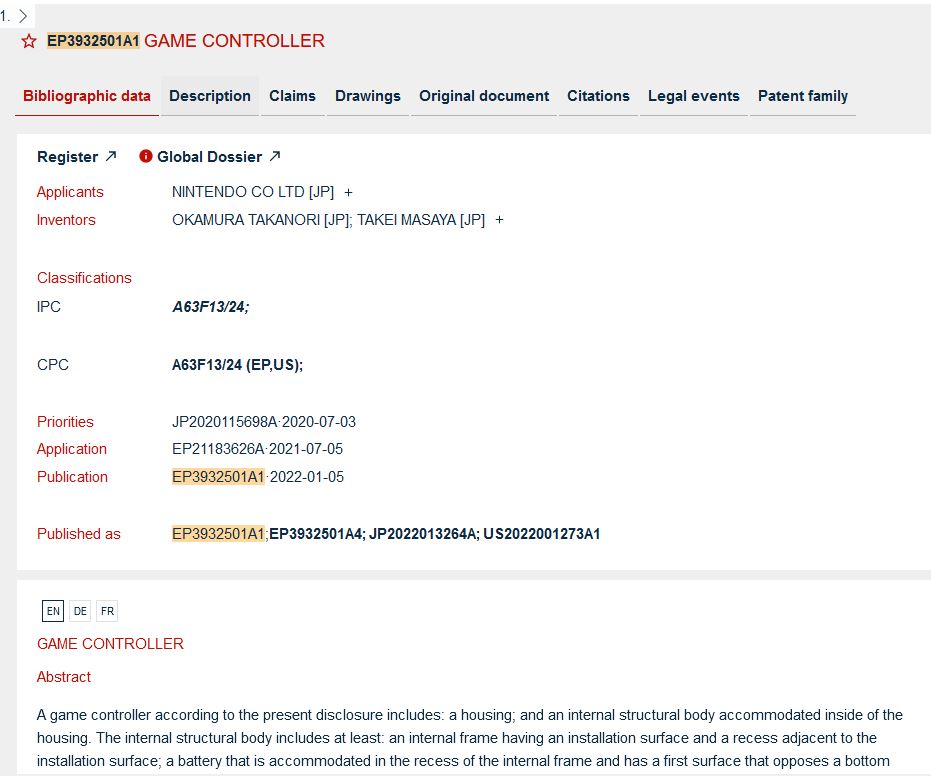Expand the applicants list with plus sign
Screen dimensions: 931x776
tap(348, 192)
